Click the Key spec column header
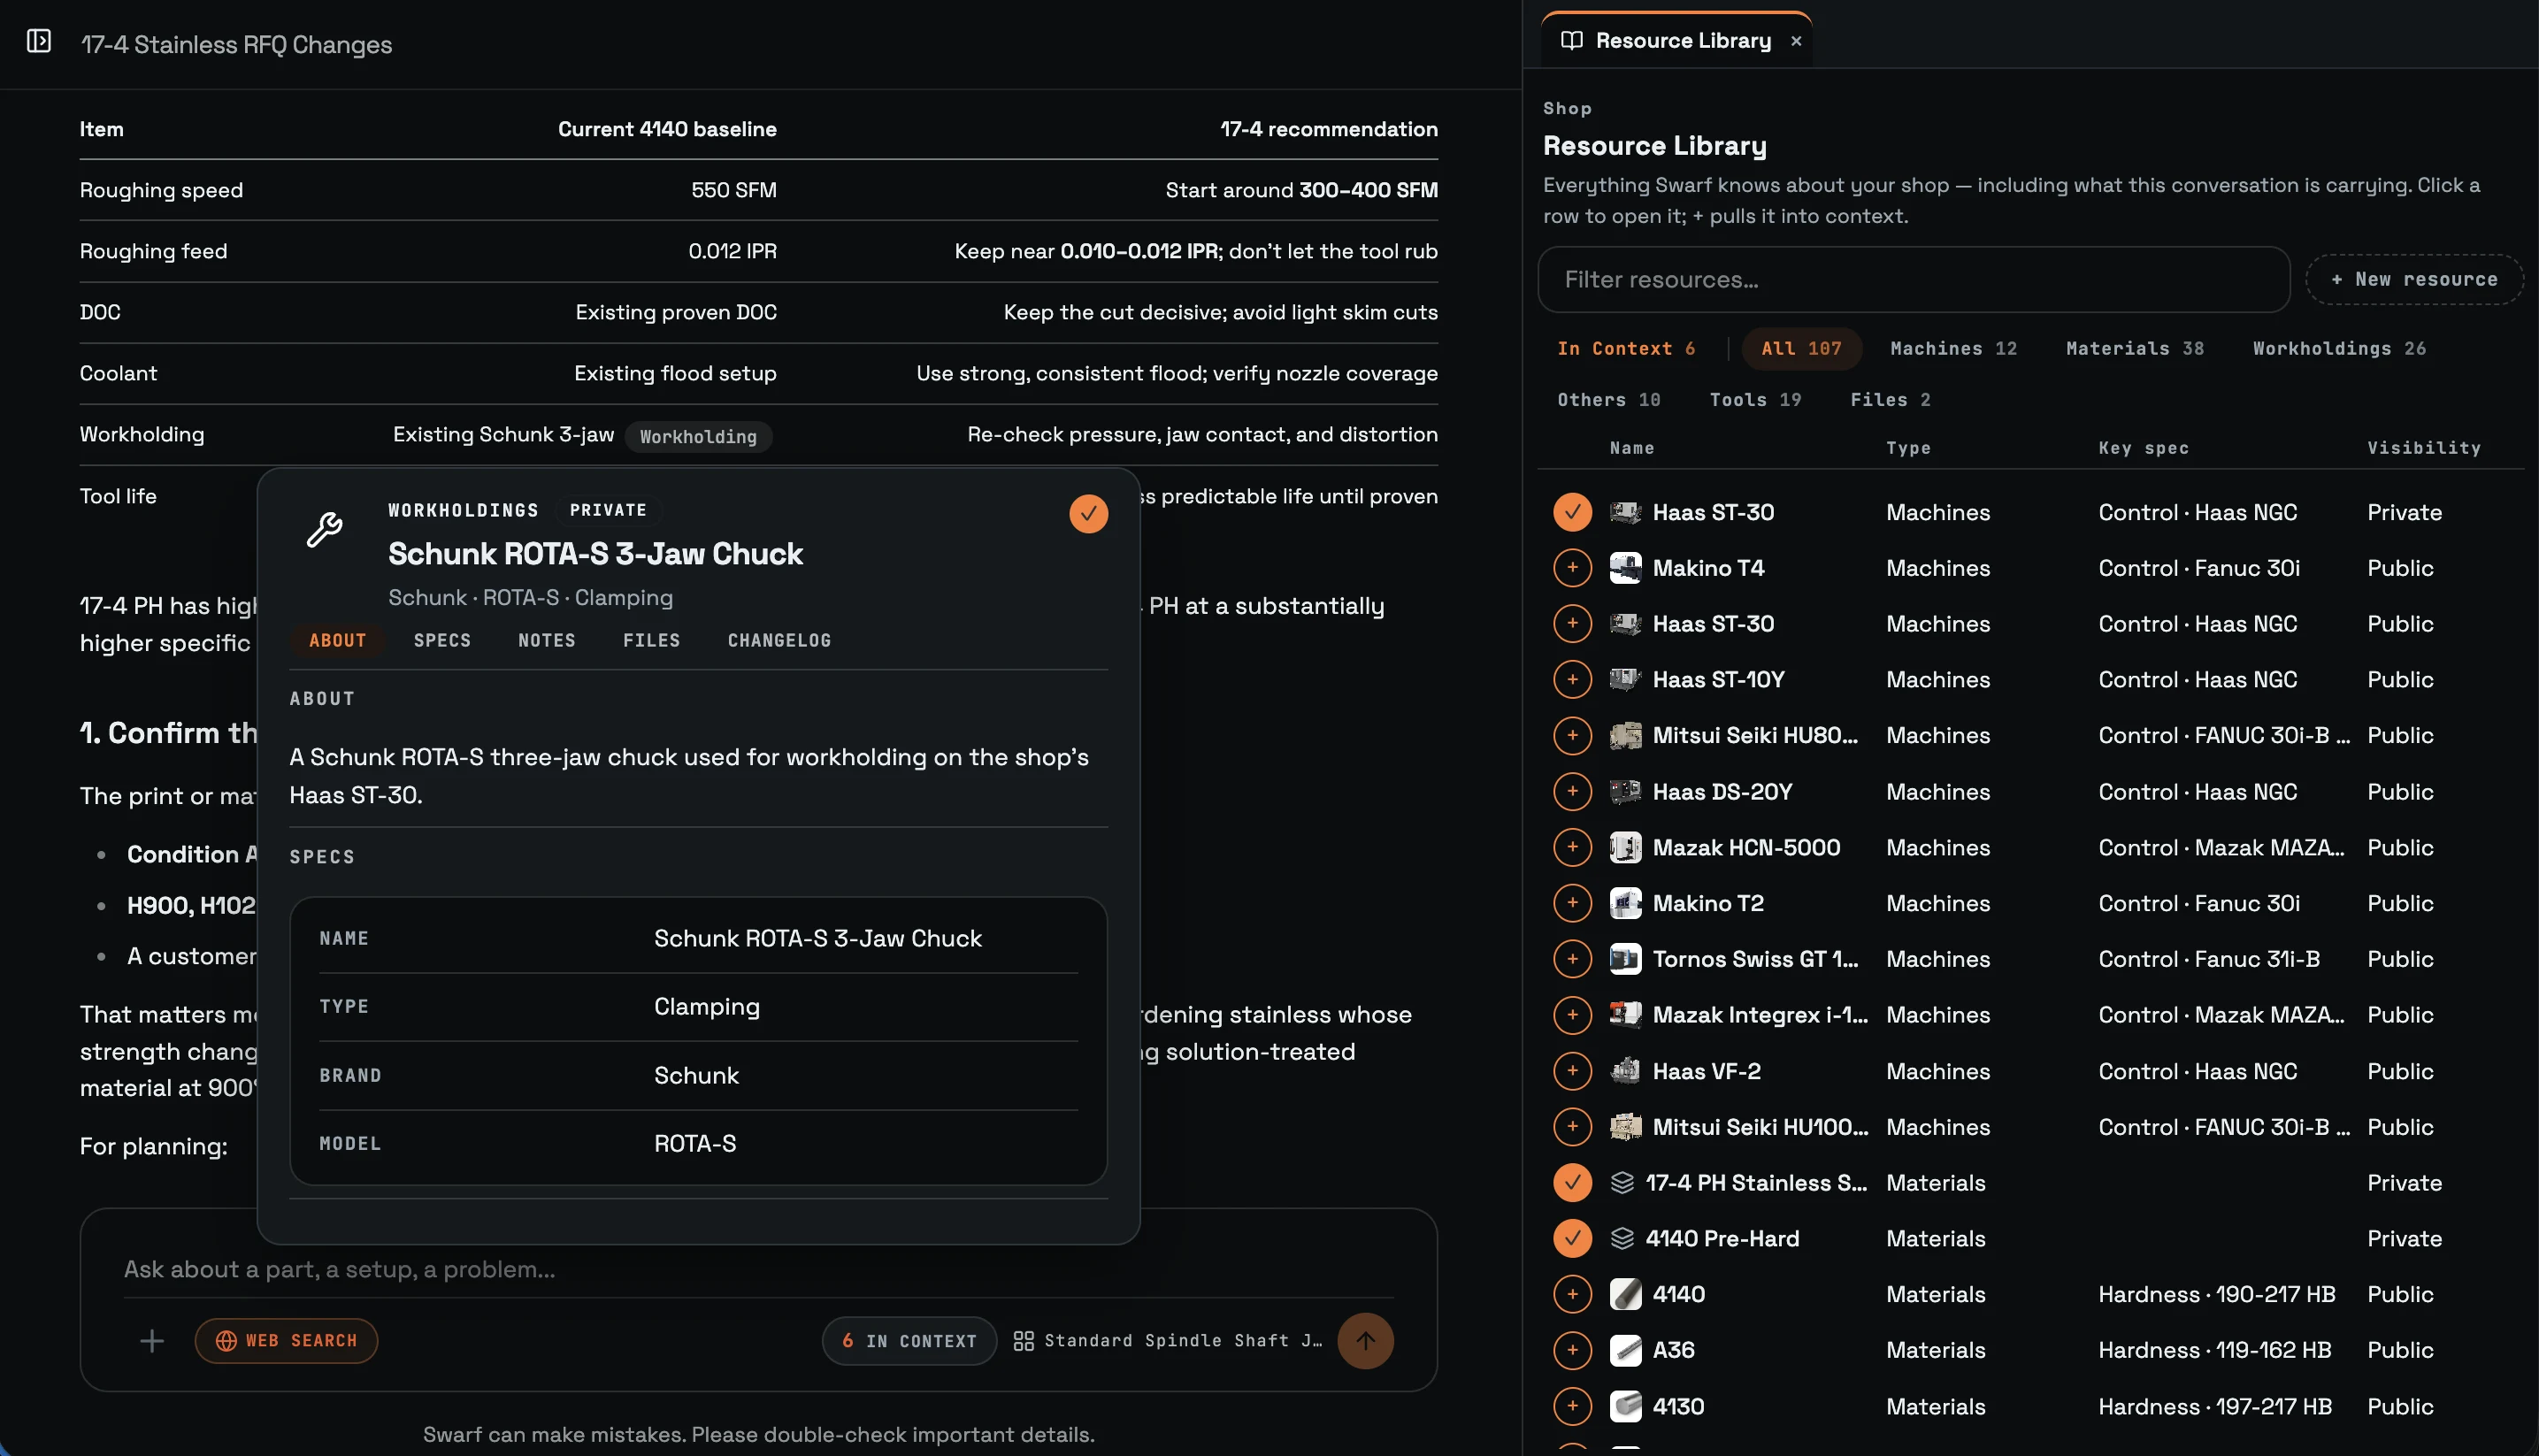The height and width of the screenshot is (1456, 2539). point(2143,449)
